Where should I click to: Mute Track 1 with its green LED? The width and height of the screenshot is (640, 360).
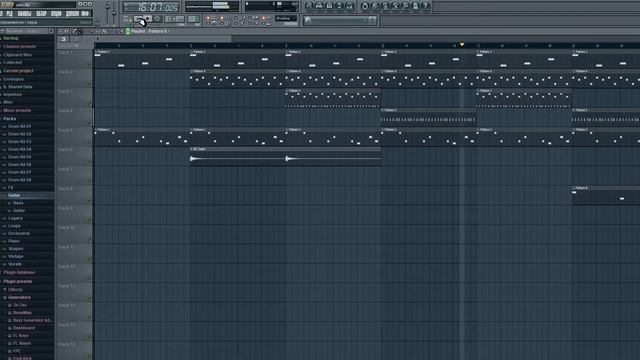point(90,65)
